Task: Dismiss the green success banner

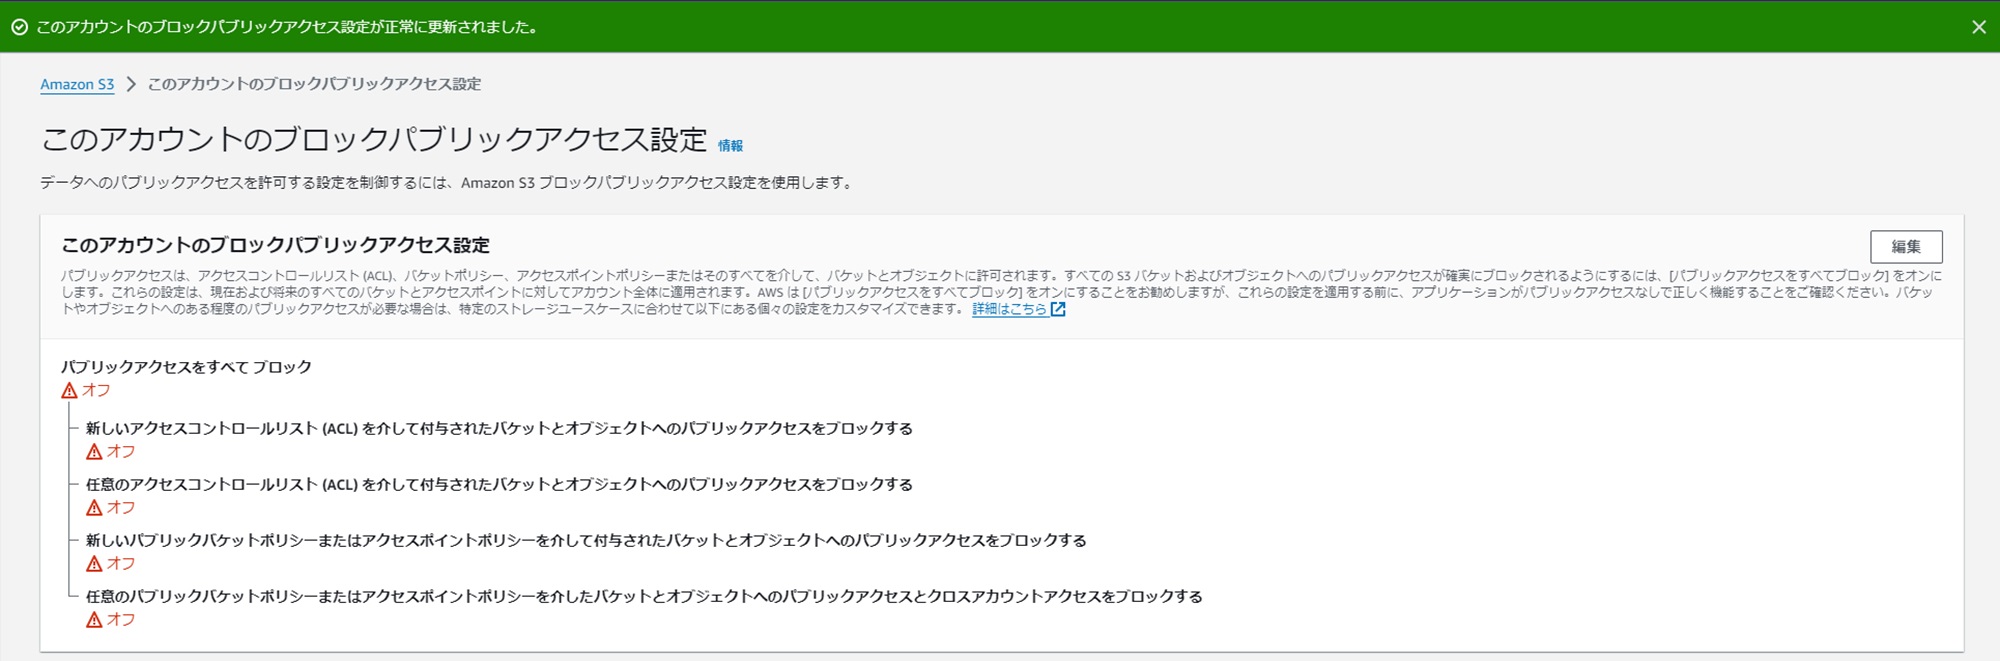Action: 1978,27
